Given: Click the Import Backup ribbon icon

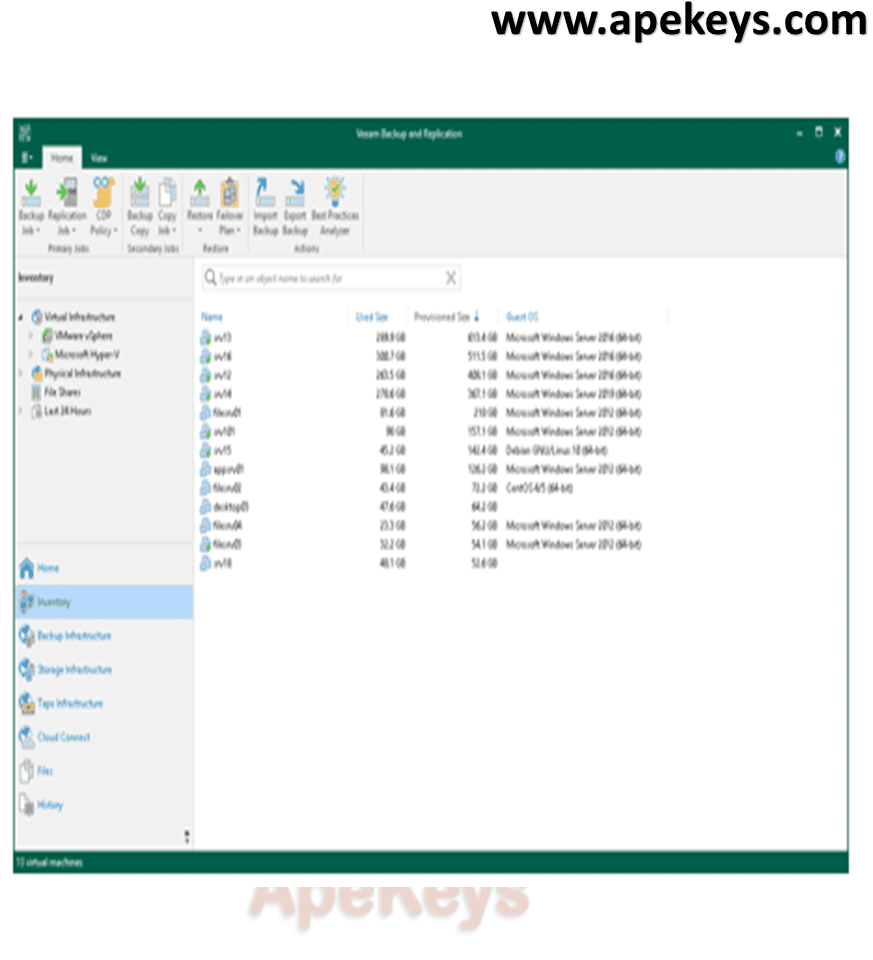Looking at the screenshot, I should click(265, 192).
